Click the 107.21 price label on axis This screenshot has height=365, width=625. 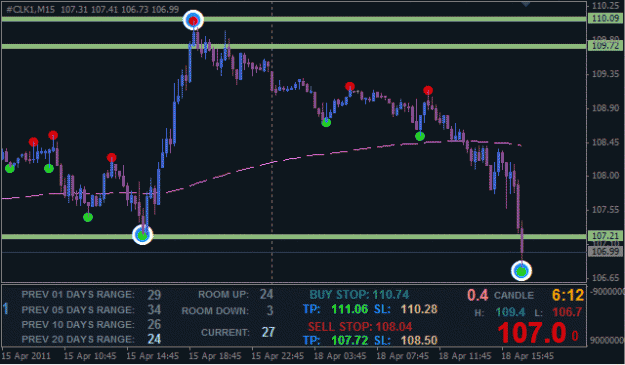(x=605, y=236)
